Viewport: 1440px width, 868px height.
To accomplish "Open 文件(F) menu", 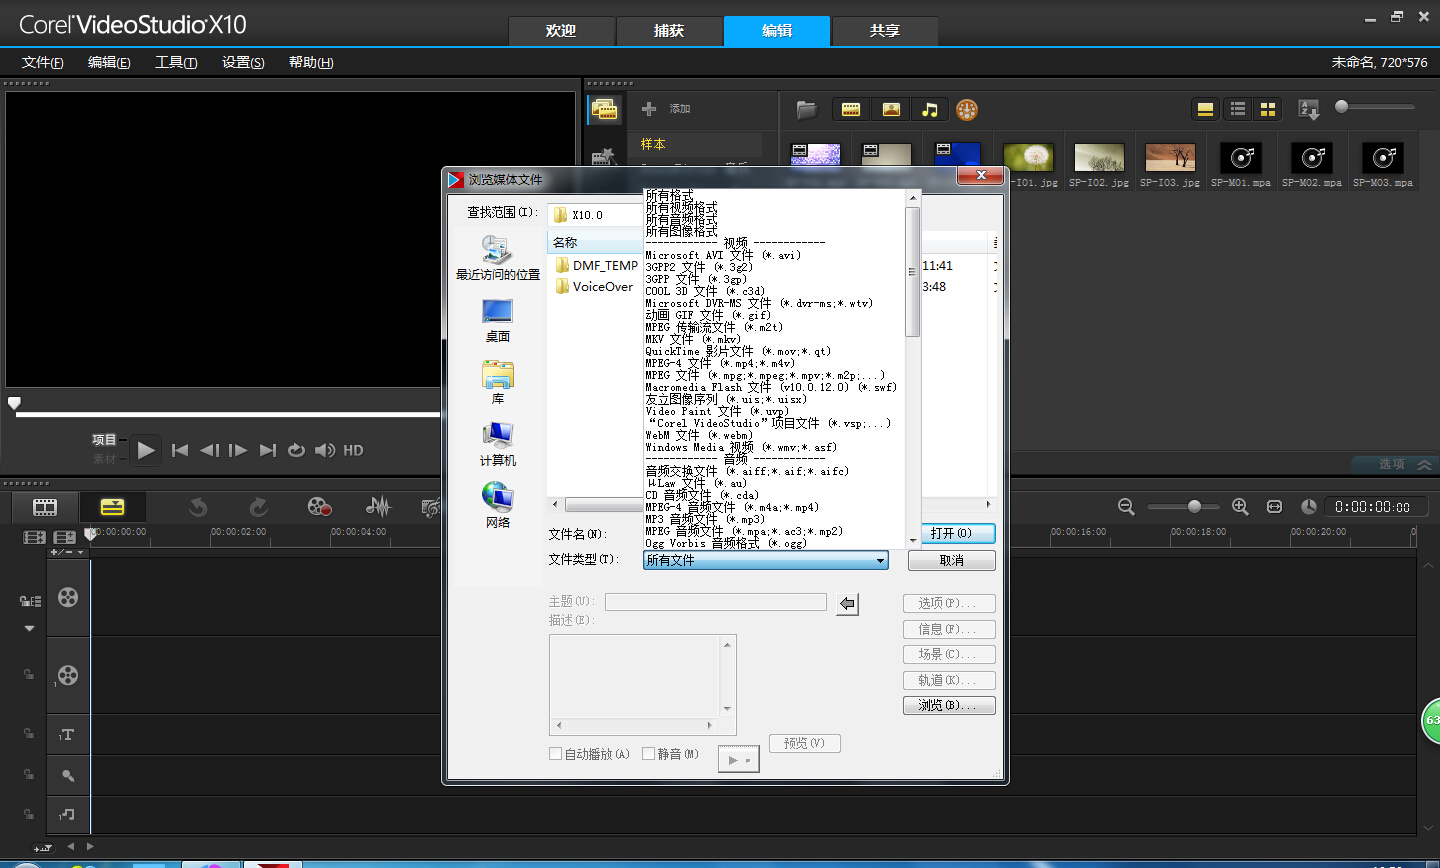I will pos(42,62).
